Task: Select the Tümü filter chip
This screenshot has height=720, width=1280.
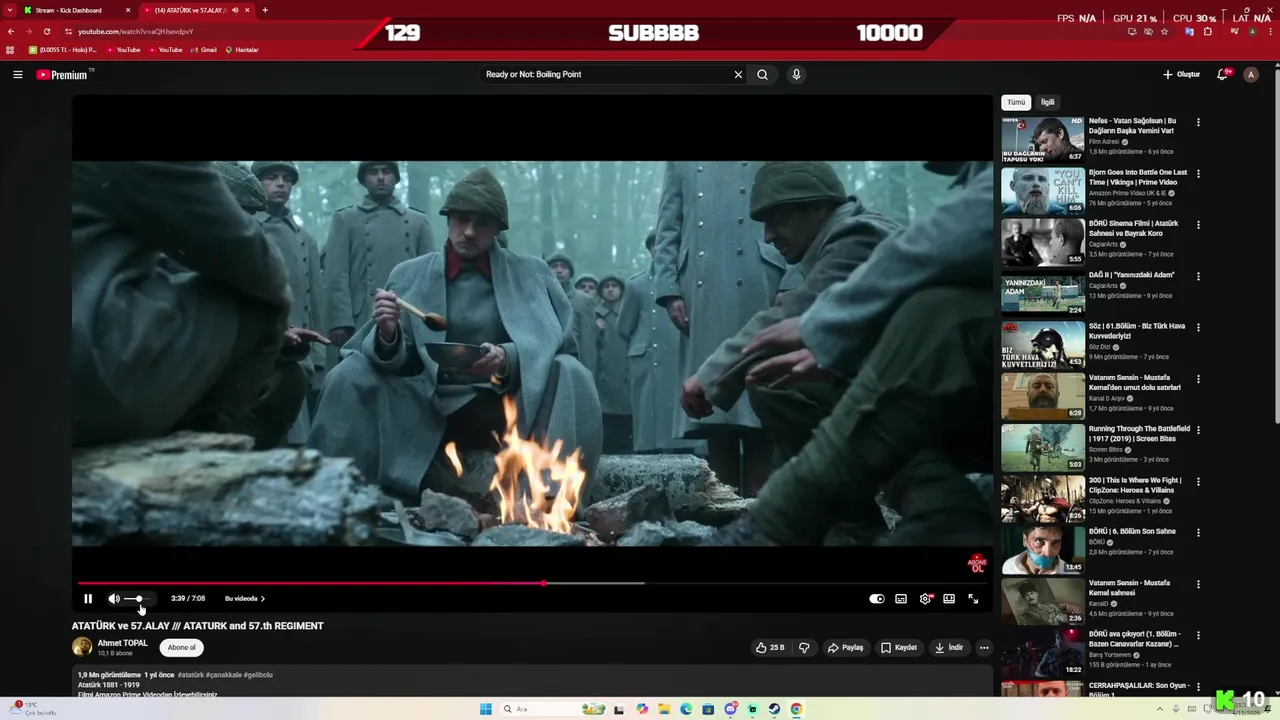Action: pyautogui.click(x=1016, y=102)
